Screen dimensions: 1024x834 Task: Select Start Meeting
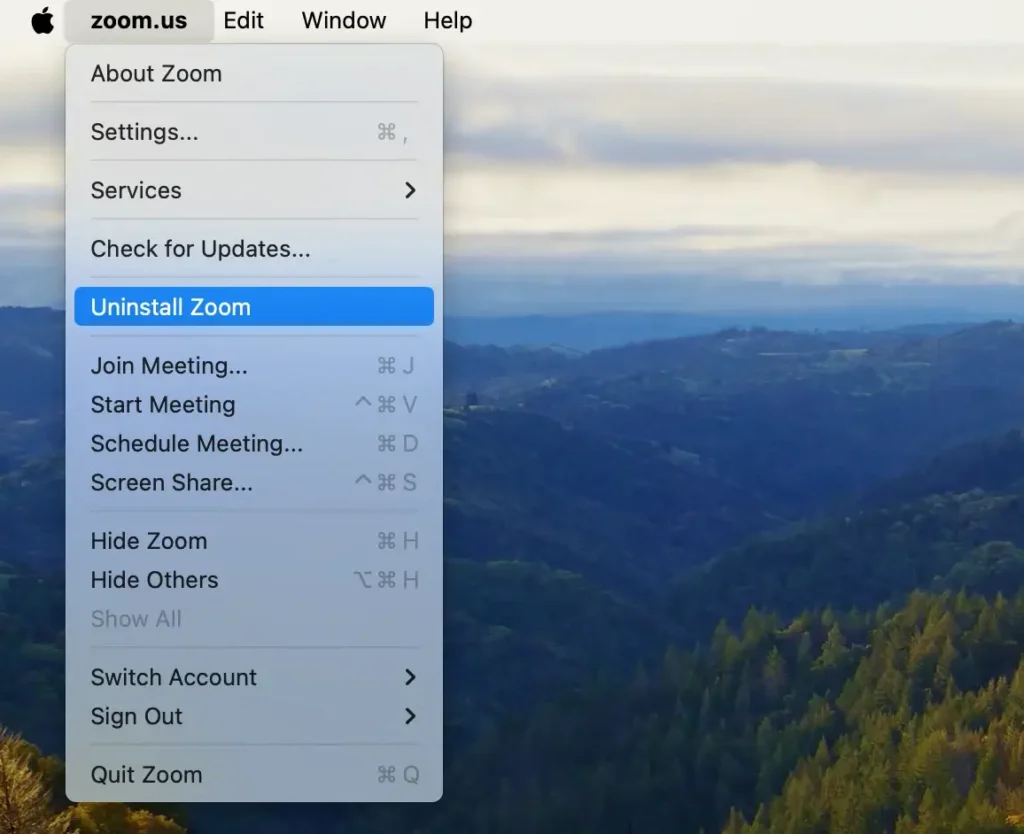pos(254,405)
